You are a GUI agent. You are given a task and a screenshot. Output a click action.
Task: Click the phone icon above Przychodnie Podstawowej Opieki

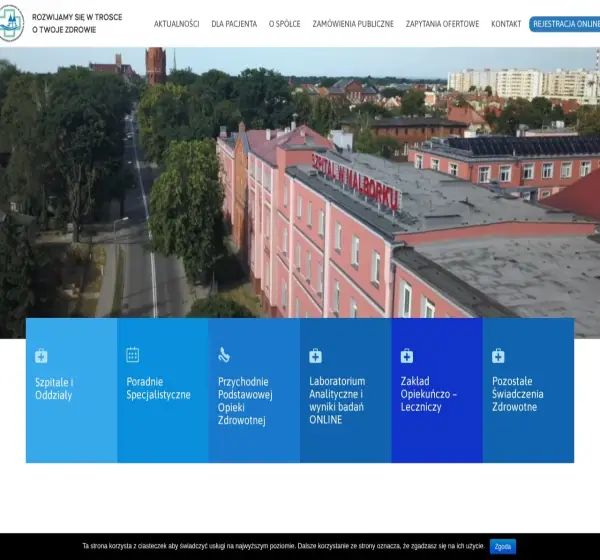[224, 354]
